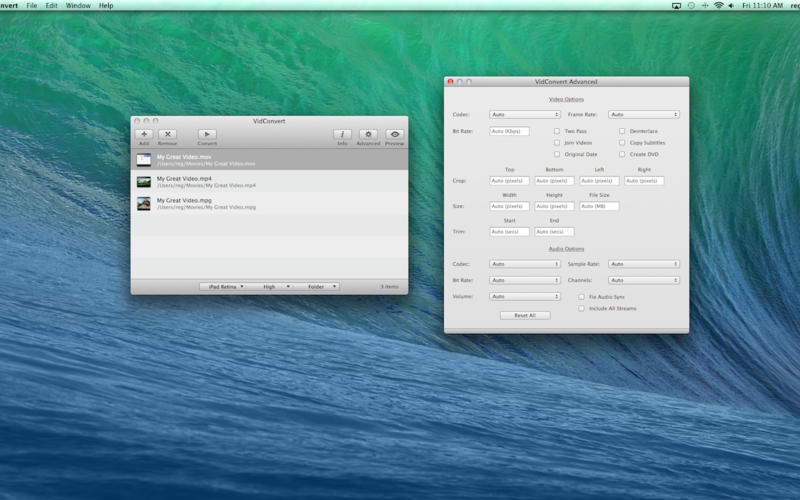This screenshot has width=800, height=500.
Task: Open the Window menu
Action: pyautogui.click(x=78, y=6)
